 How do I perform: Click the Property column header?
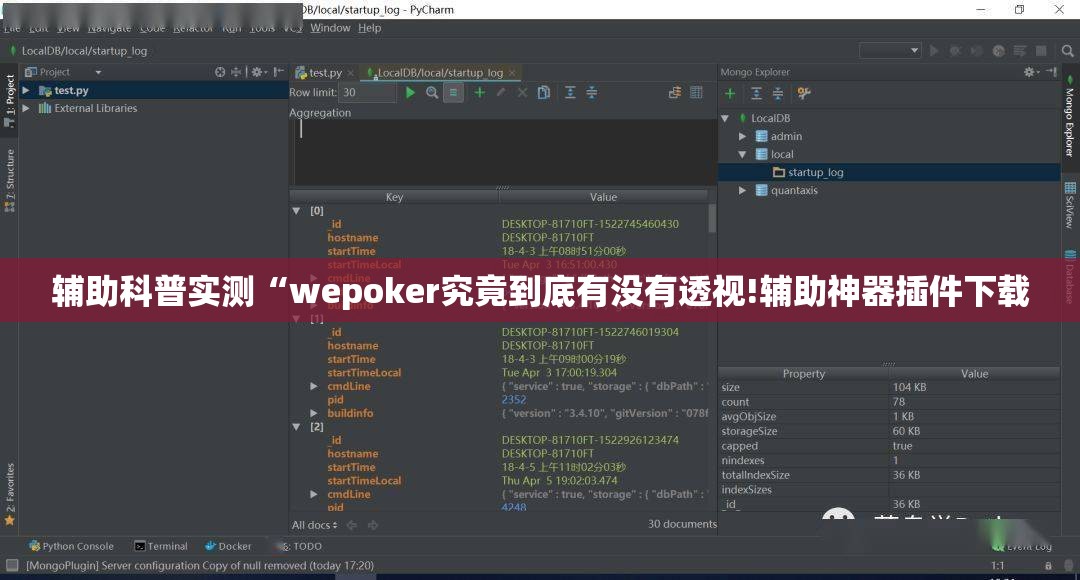804,374
